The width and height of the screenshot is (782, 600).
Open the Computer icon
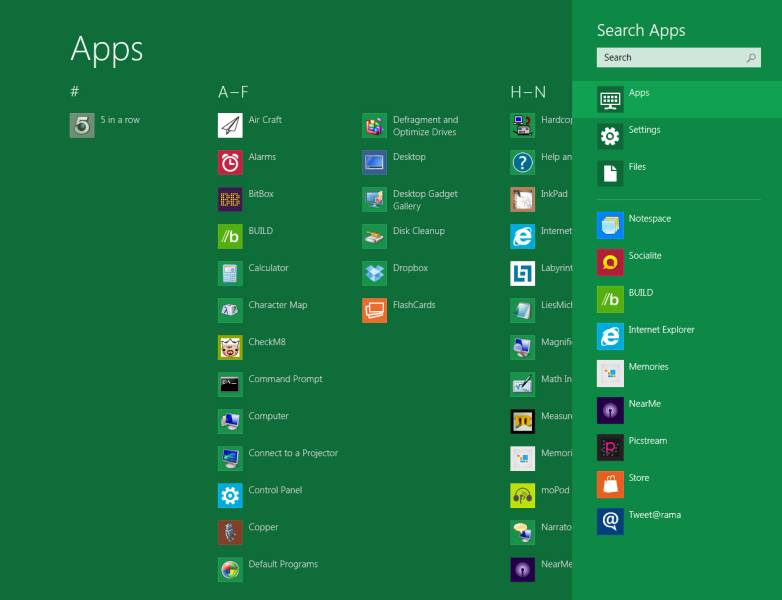(230, 421)
